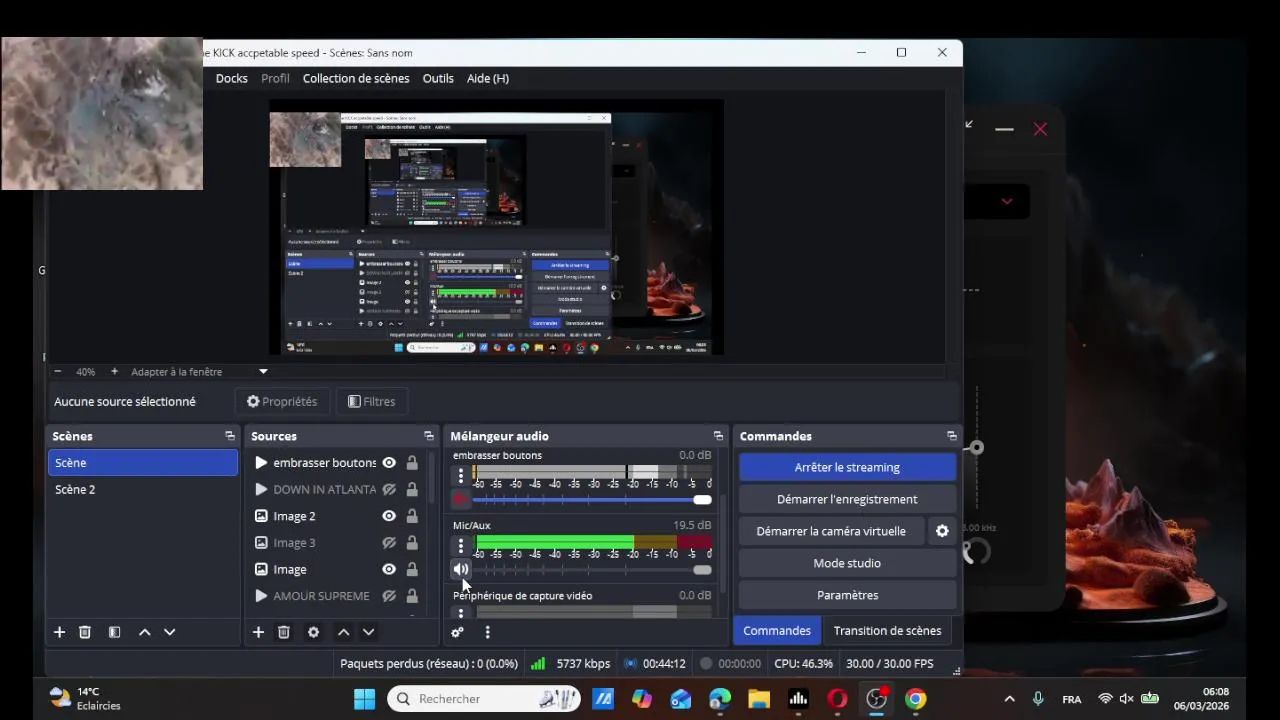The height and width of the screenshot is (720, 1280).
Task: Move scene down in Scènes panel
Action: [169, 632]
